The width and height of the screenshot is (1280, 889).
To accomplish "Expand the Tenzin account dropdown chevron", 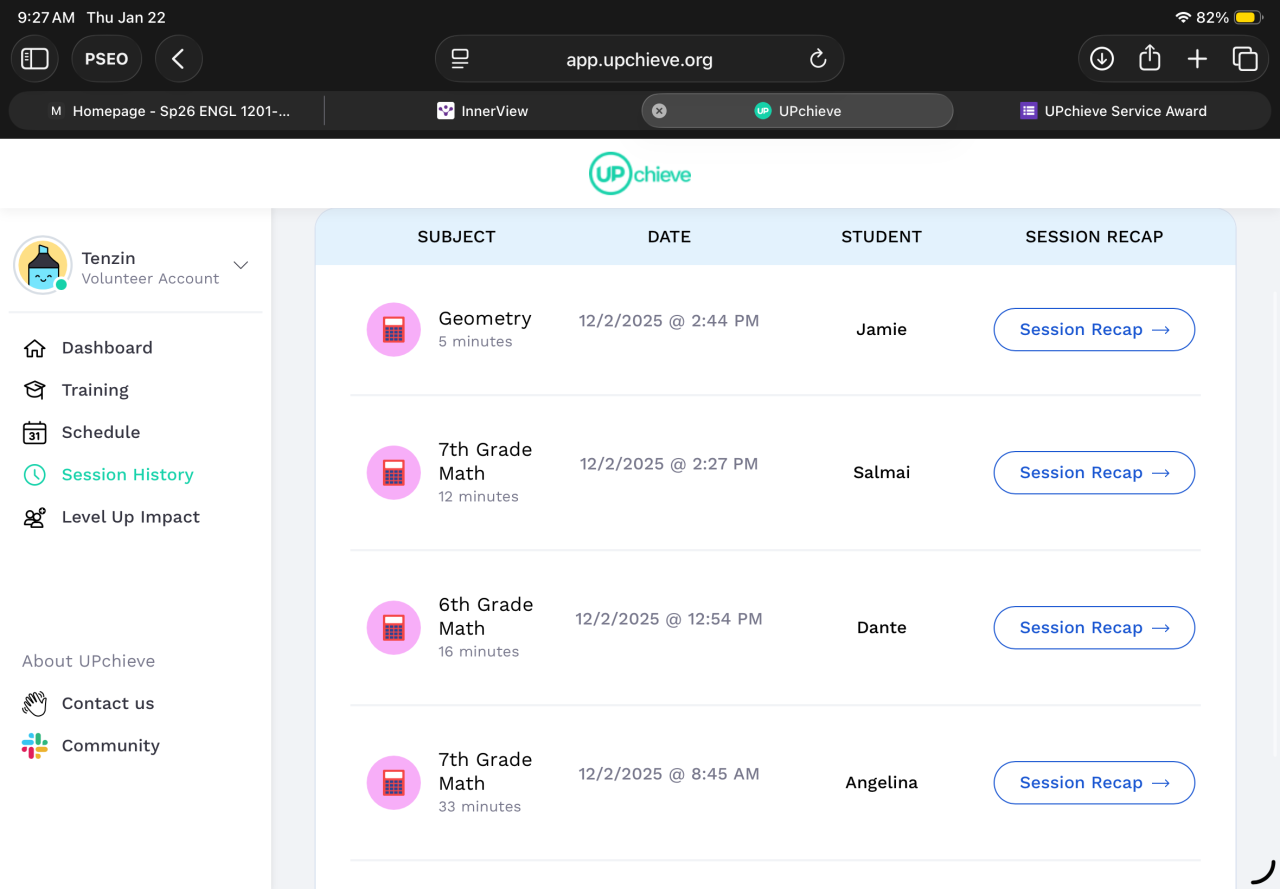I will (240, 265).
